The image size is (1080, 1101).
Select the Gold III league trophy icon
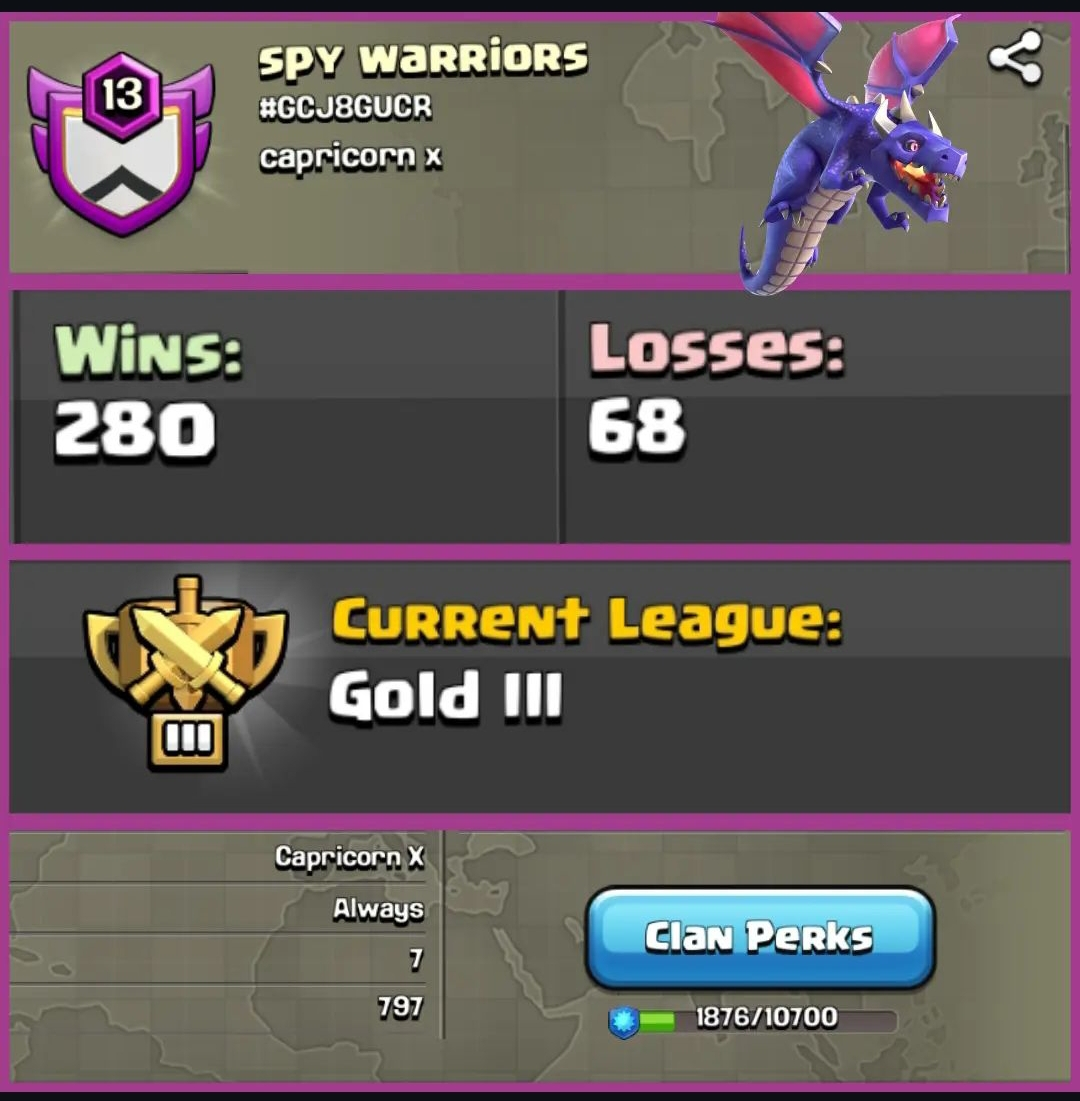pyautogui.click(x=185, y=673)
